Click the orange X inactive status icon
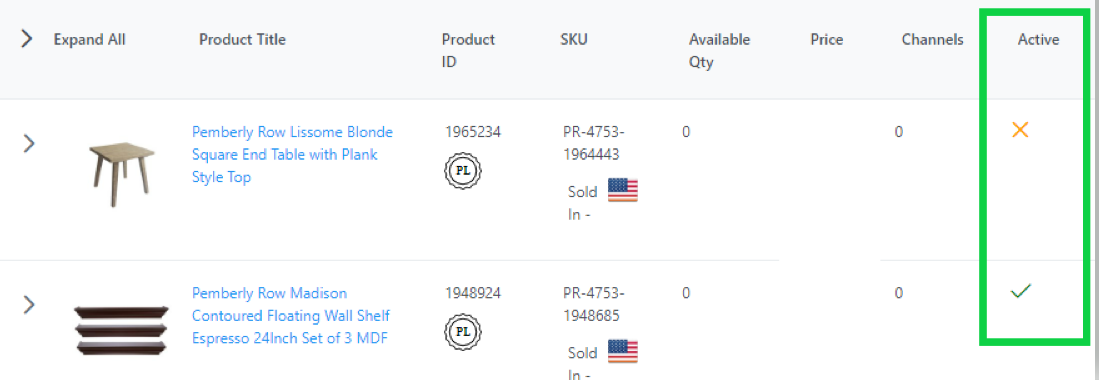 [1020, 129]
